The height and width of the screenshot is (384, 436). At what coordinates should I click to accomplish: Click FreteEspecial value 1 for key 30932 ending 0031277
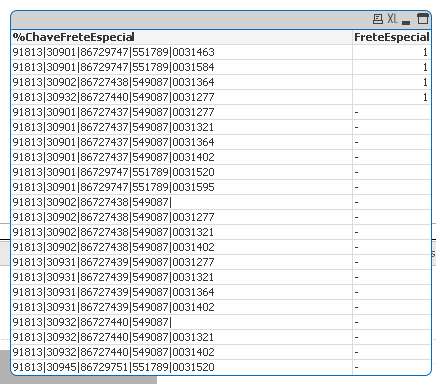click(392, 97)
